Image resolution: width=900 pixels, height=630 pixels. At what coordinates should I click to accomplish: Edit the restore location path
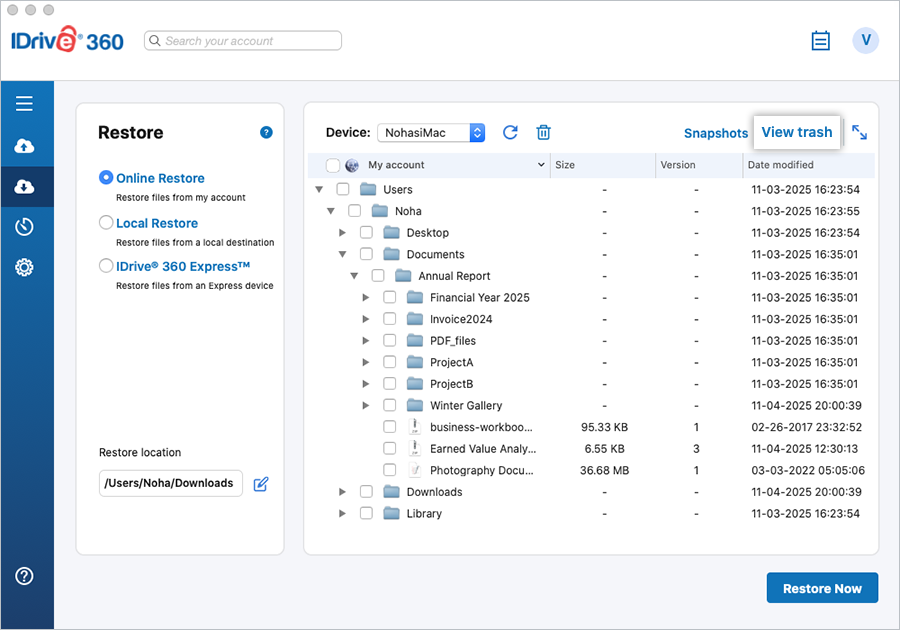tap(261, 484)
